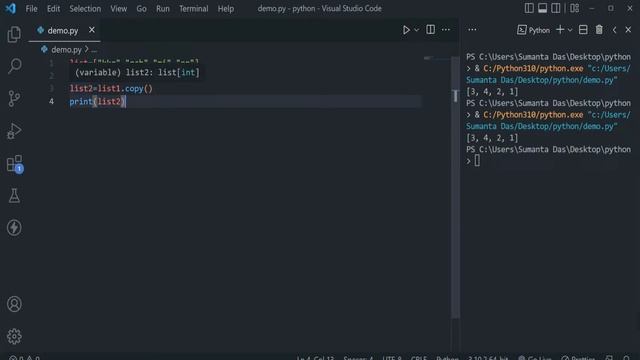Open the Accounts menu icon
640x360 pixels.
[x=14, y=304]
